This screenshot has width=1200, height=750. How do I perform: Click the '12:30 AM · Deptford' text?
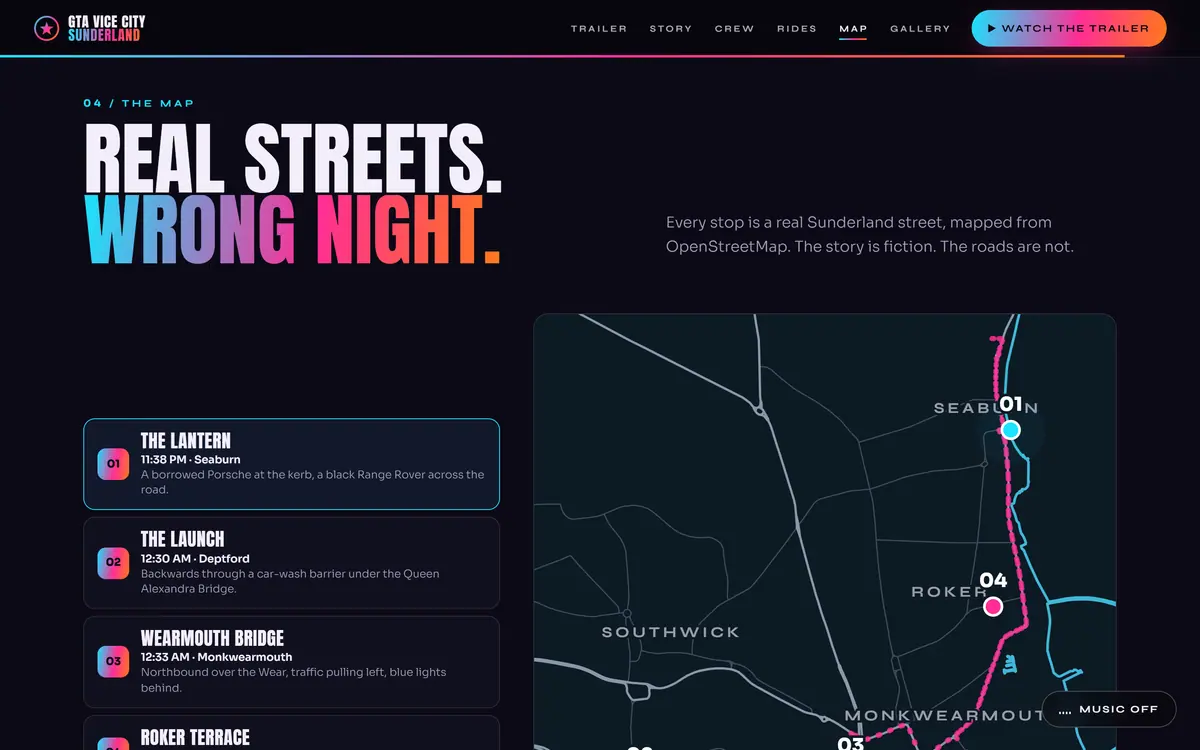[x=195, y=559]
